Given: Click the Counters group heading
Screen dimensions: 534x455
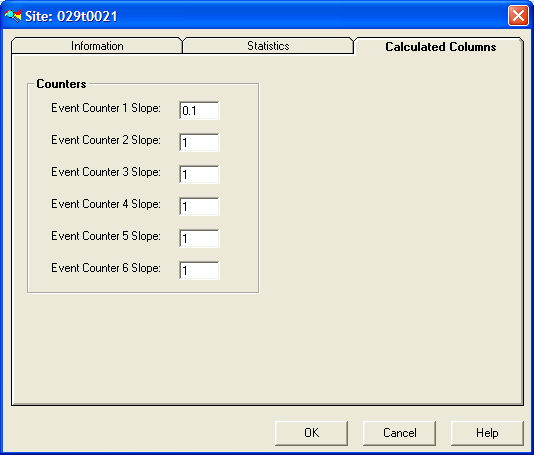Looking at the screenshot, I should (x=61, y=84).
